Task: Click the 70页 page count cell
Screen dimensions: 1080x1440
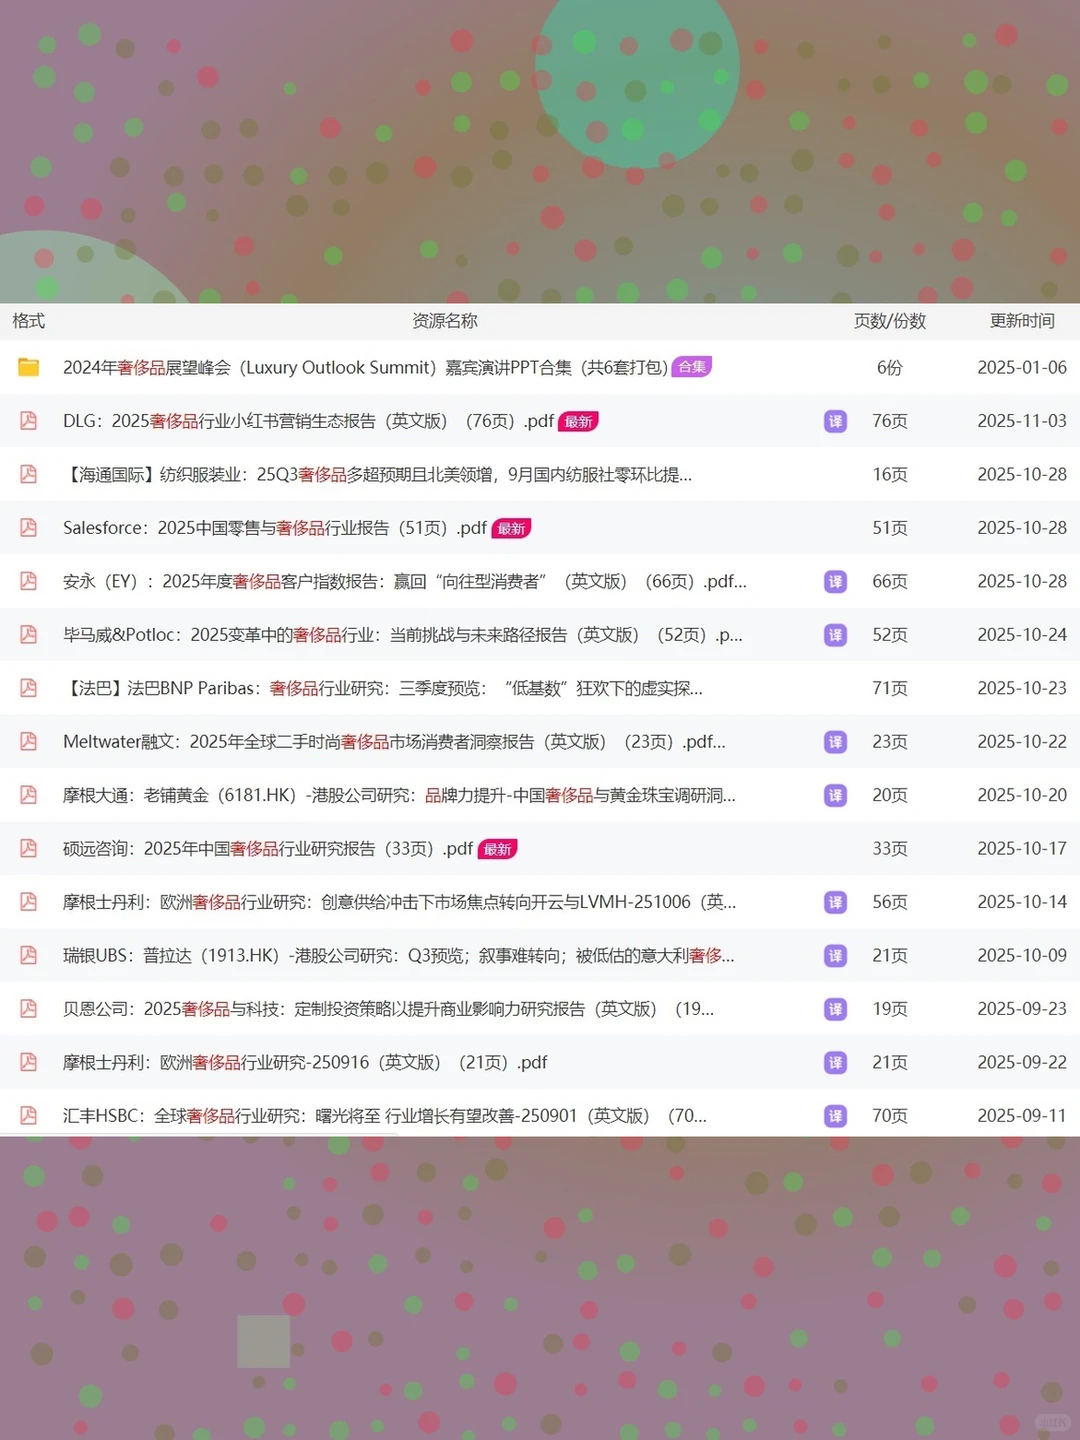Action: point(890,1116)
